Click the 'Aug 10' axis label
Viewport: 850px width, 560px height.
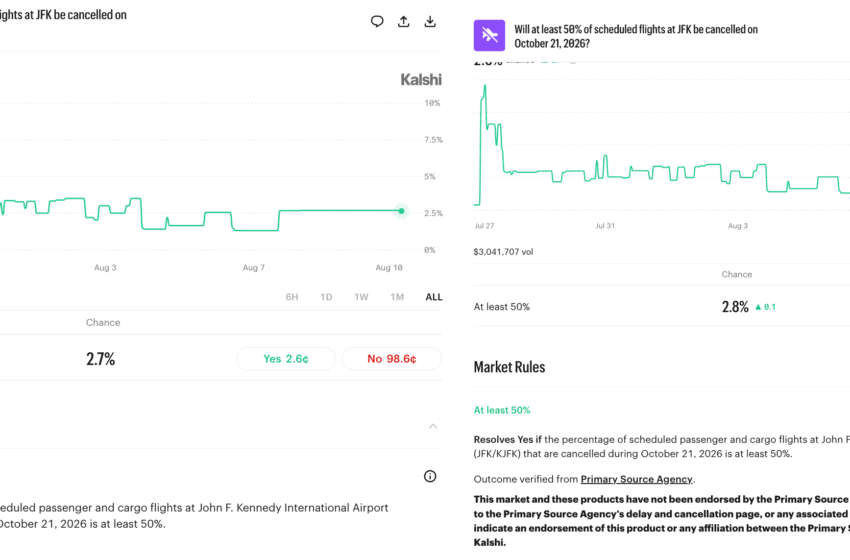coord(389,267)
